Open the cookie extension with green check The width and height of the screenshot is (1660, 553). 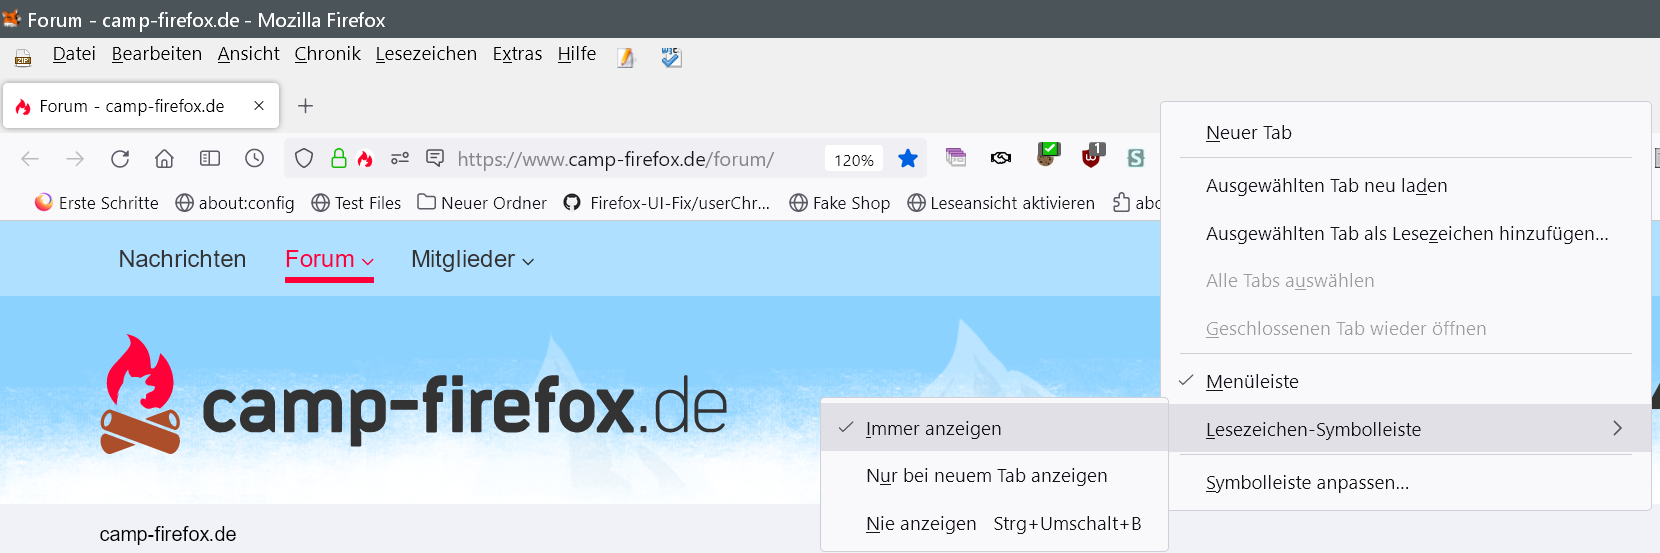tap(1047, 155)
